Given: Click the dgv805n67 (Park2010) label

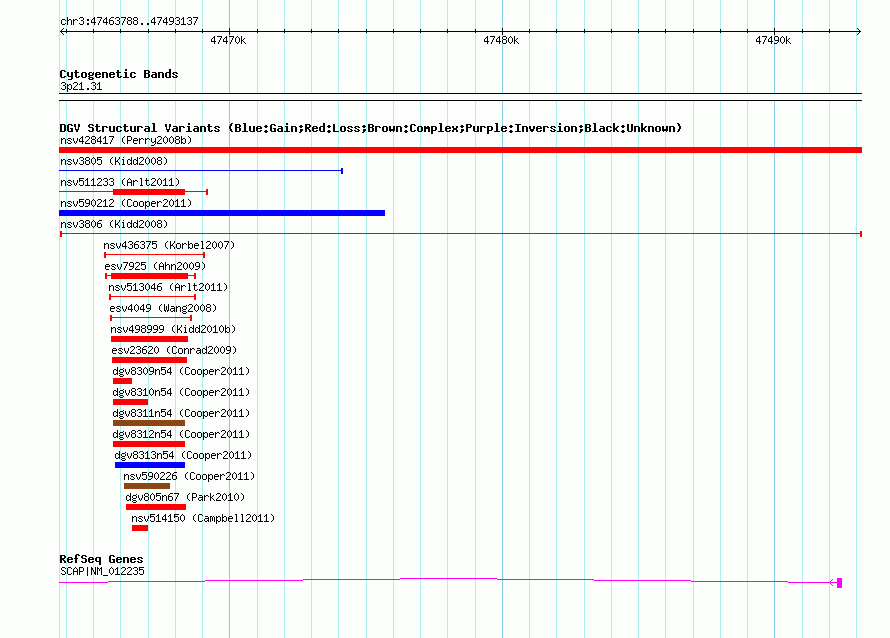Looking at the screenshot, I should pos(185,497).
